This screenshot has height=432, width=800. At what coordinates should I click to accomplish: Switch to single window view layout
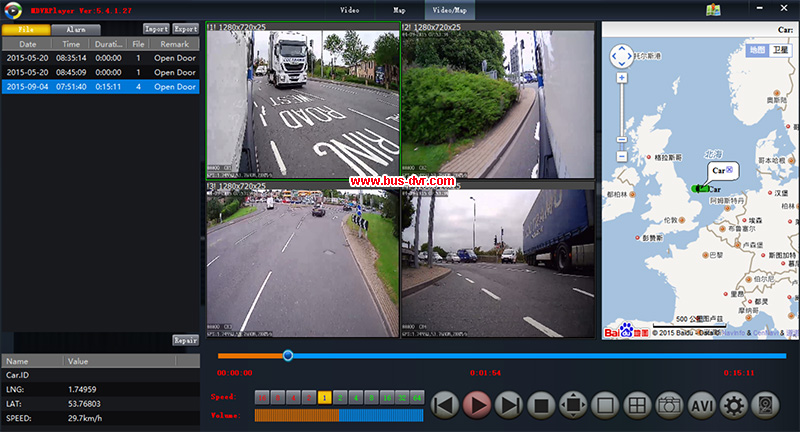pyautogui.click(x=604, y=405)
